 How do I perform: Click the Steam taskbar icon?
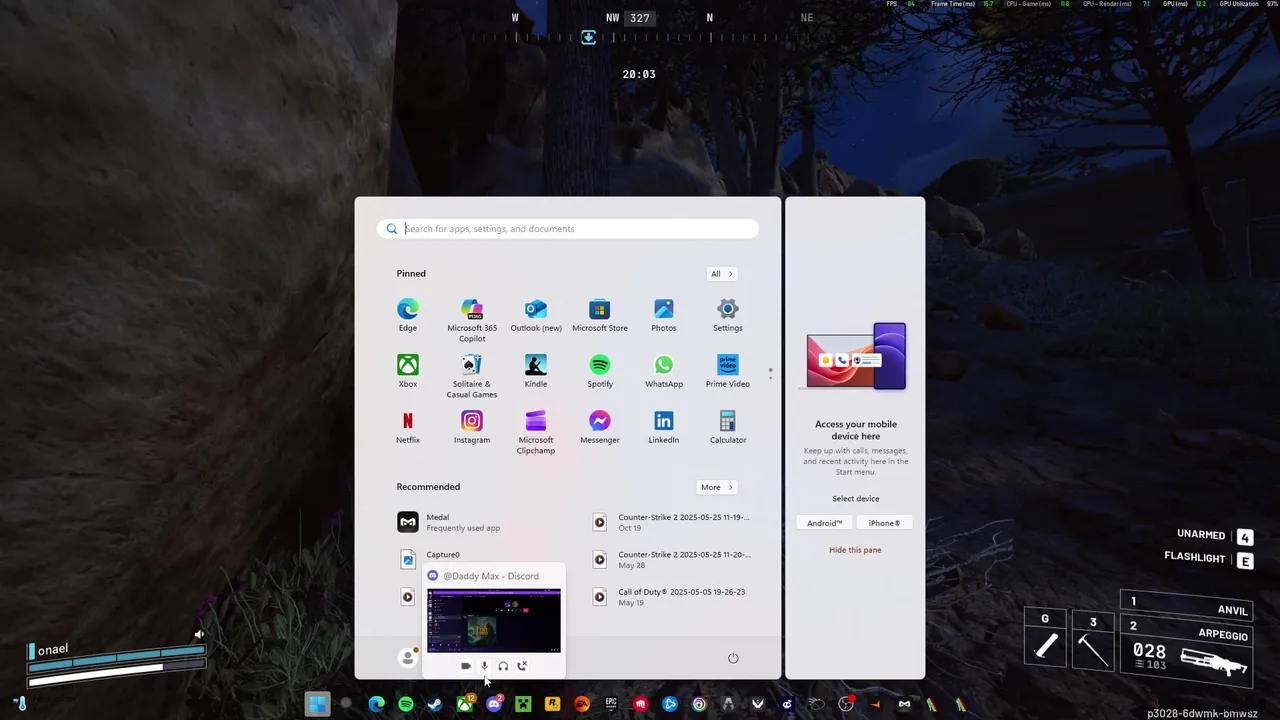[434, 704]
